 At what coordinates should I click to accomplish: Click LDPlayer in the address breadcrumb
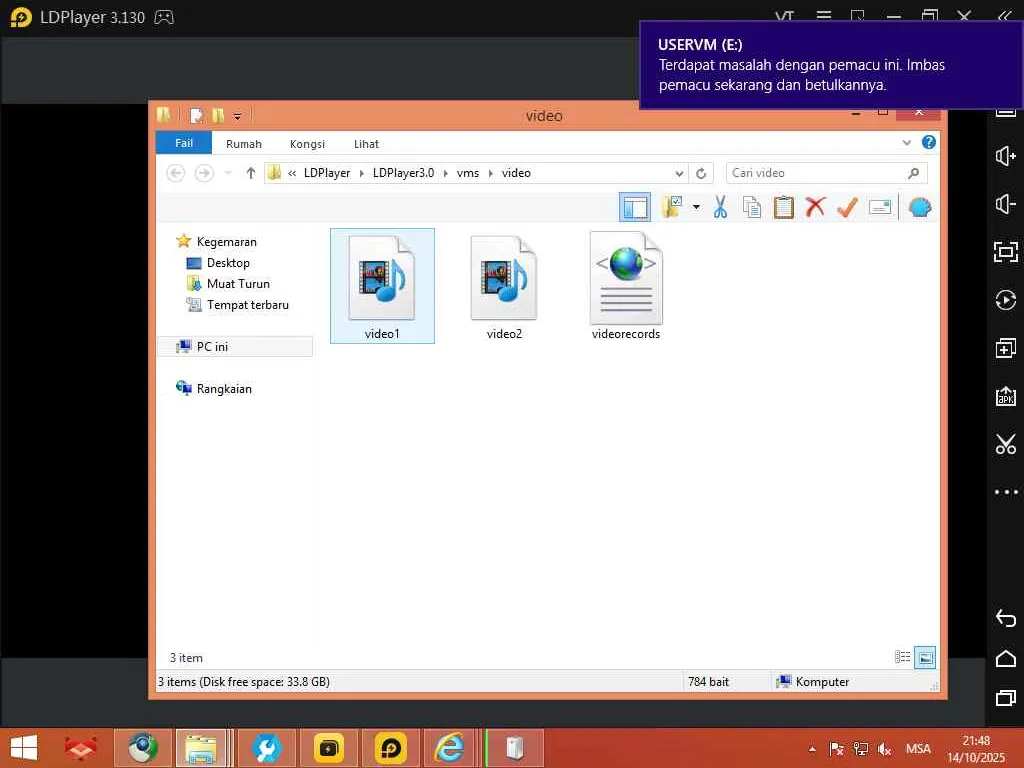[x=327, y=173]
